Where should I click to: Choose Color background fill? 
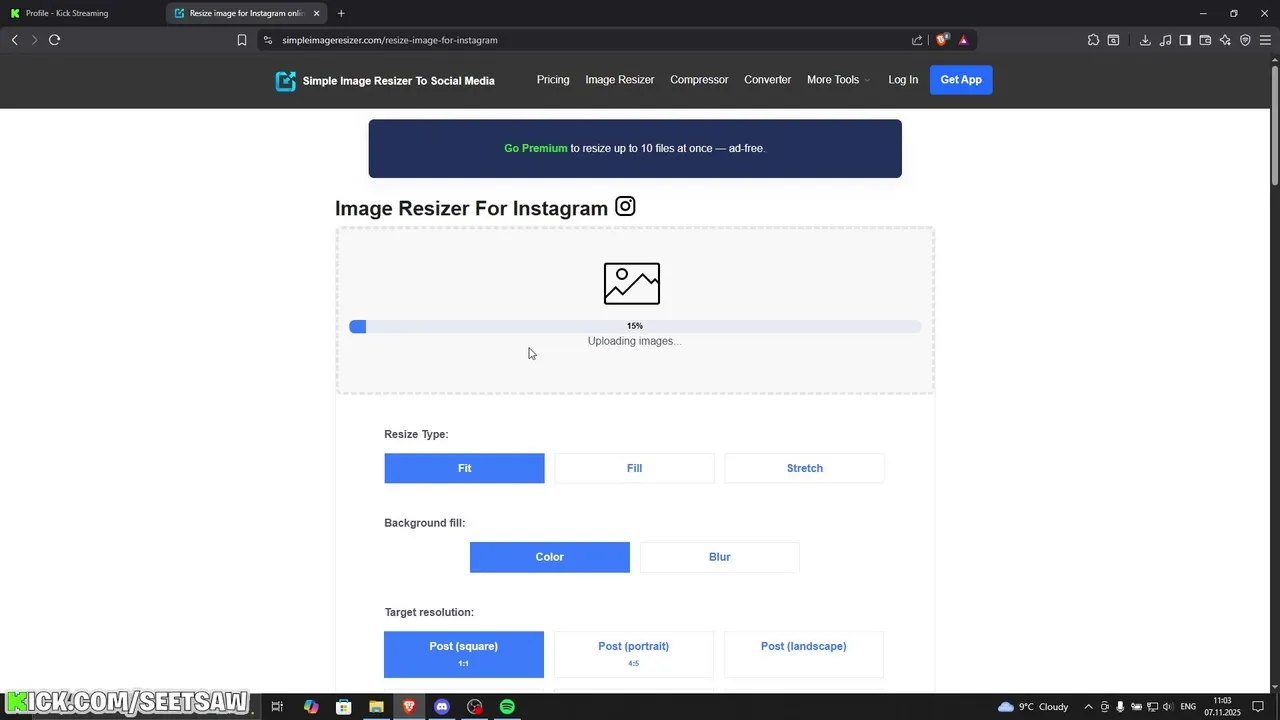[550, 557]
